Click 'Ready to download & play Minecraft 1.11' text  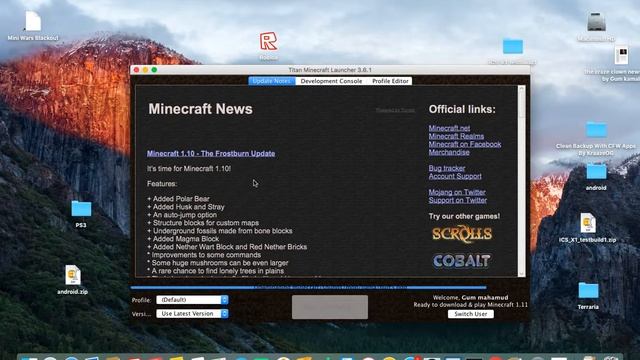[x=471, y=304]
